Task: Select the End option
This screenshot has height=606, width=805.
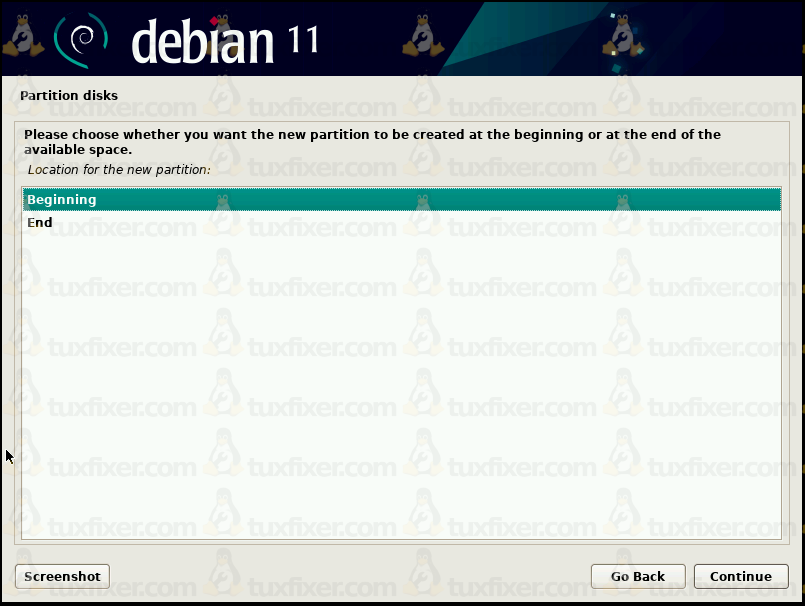Action: [401, 222]
